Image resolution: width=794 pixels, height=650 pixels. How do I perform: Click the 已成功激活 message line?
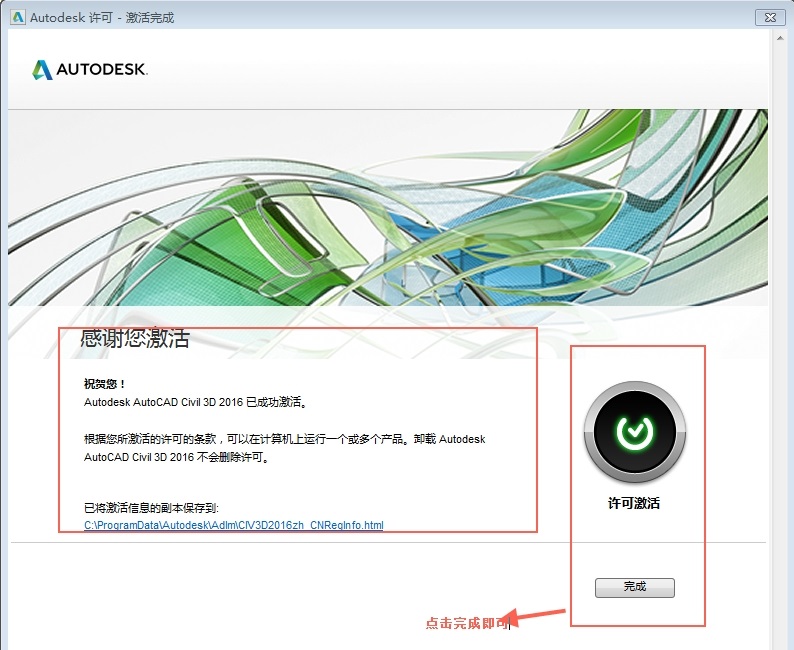(x=195, y=402)
